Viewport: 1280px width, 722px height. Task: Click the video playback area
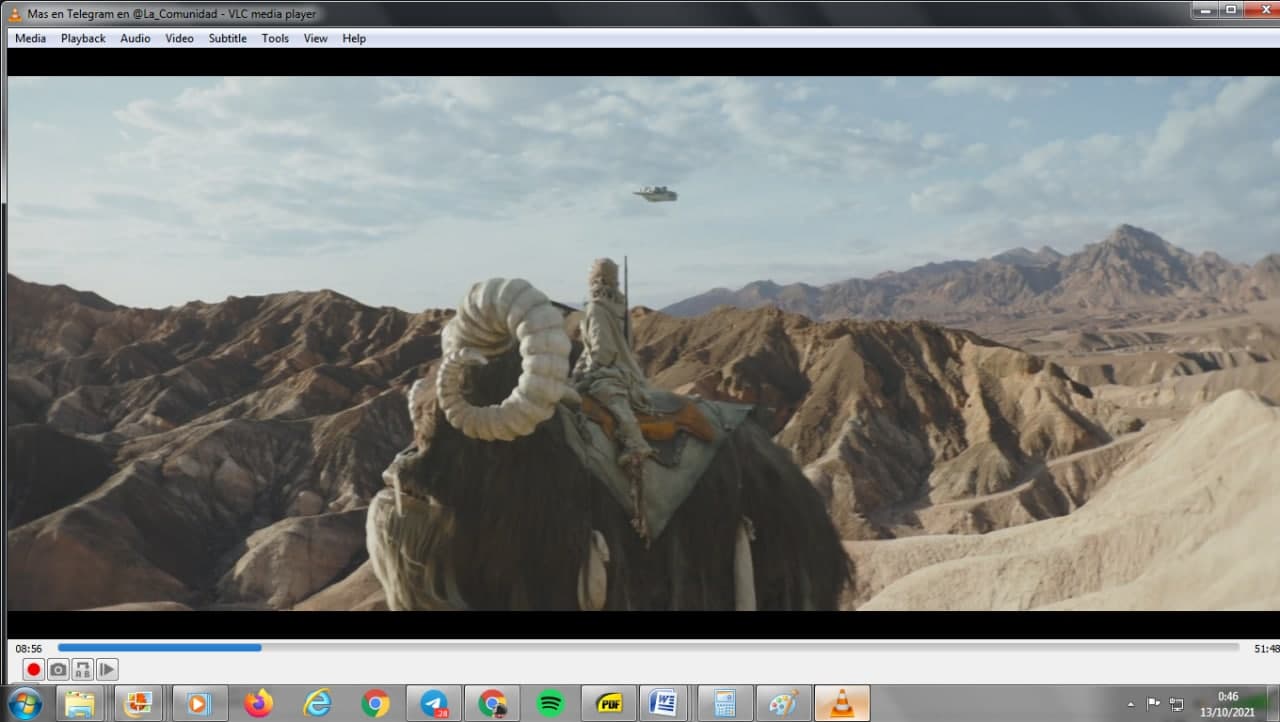643,343
